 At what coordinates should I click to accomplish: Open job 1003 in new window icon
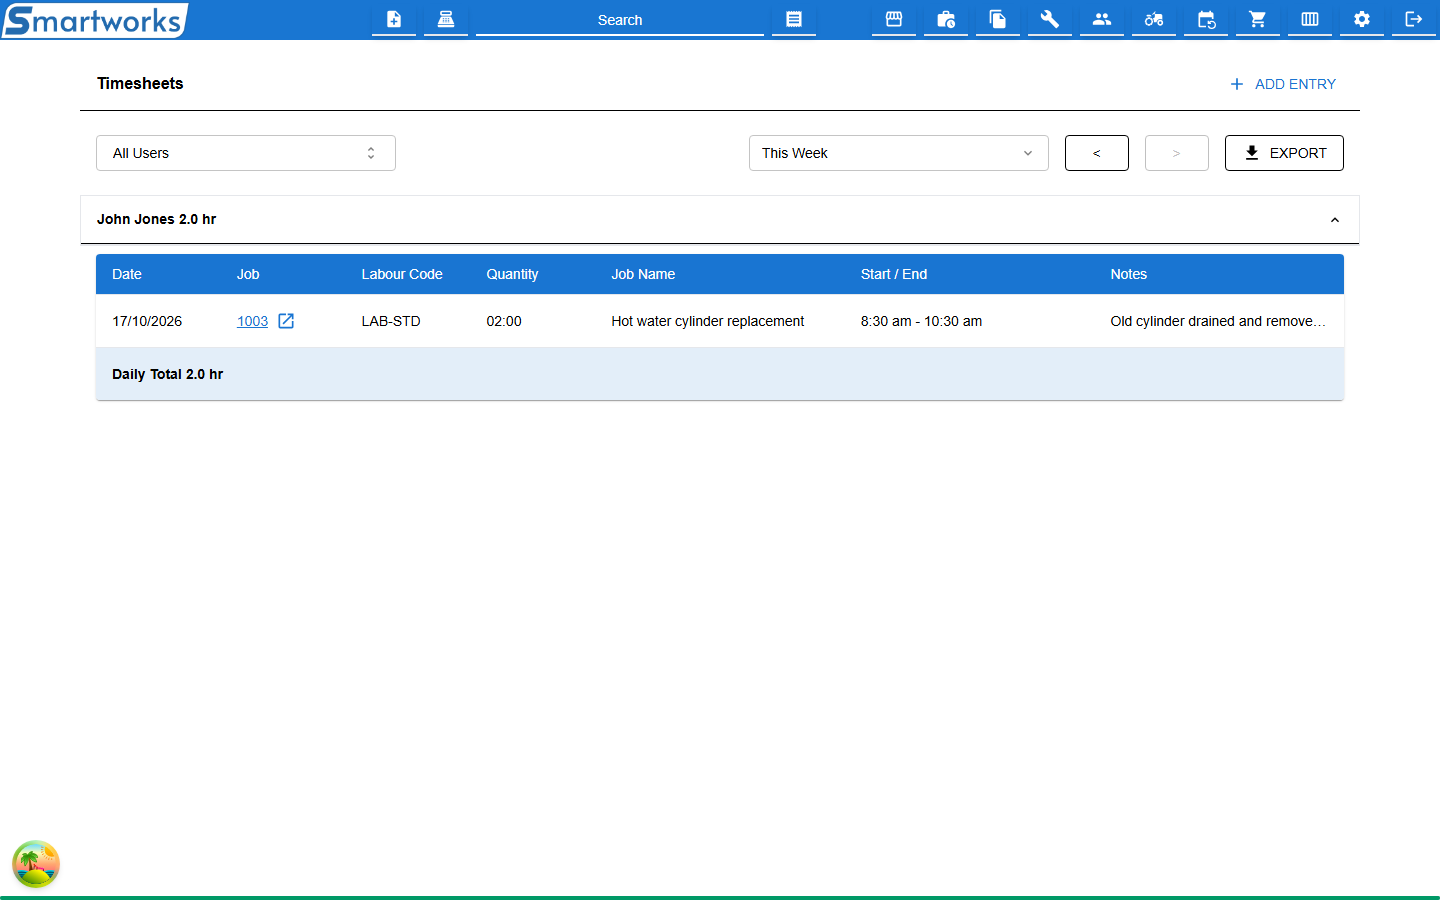(x=286, y=321)
